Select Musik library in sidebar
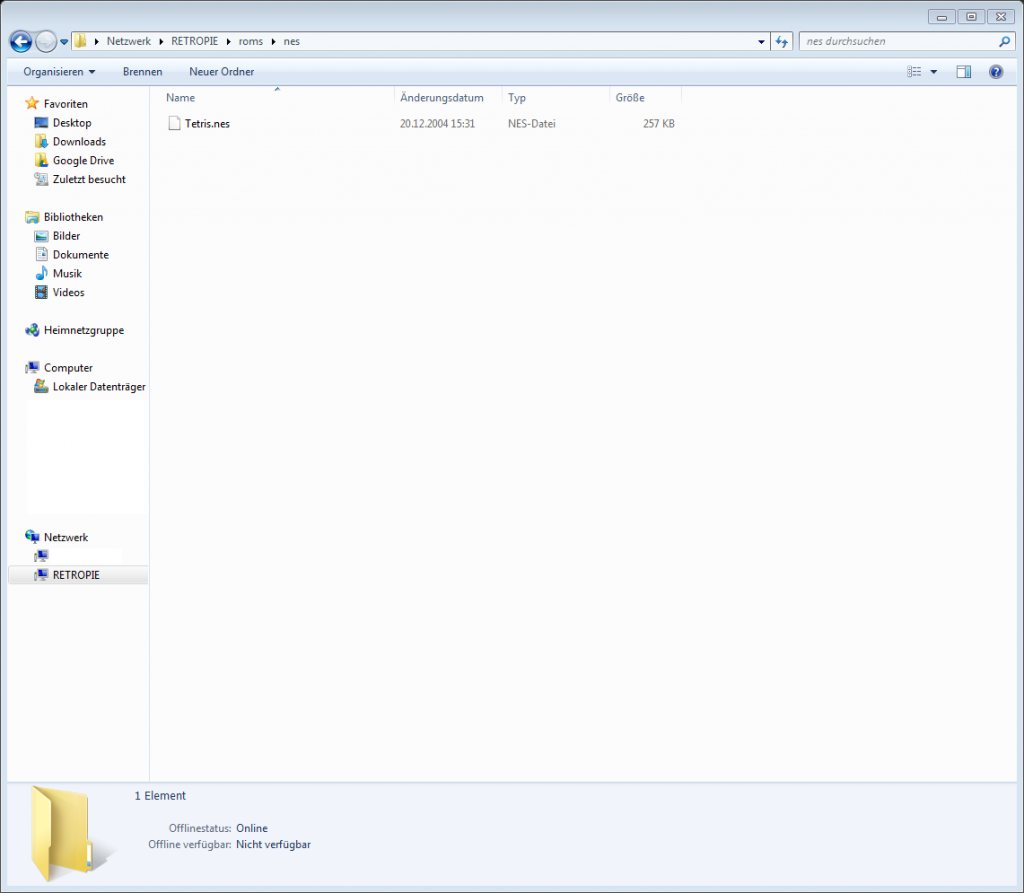This screenshot has width=1024, height=893. coord(67,274)
